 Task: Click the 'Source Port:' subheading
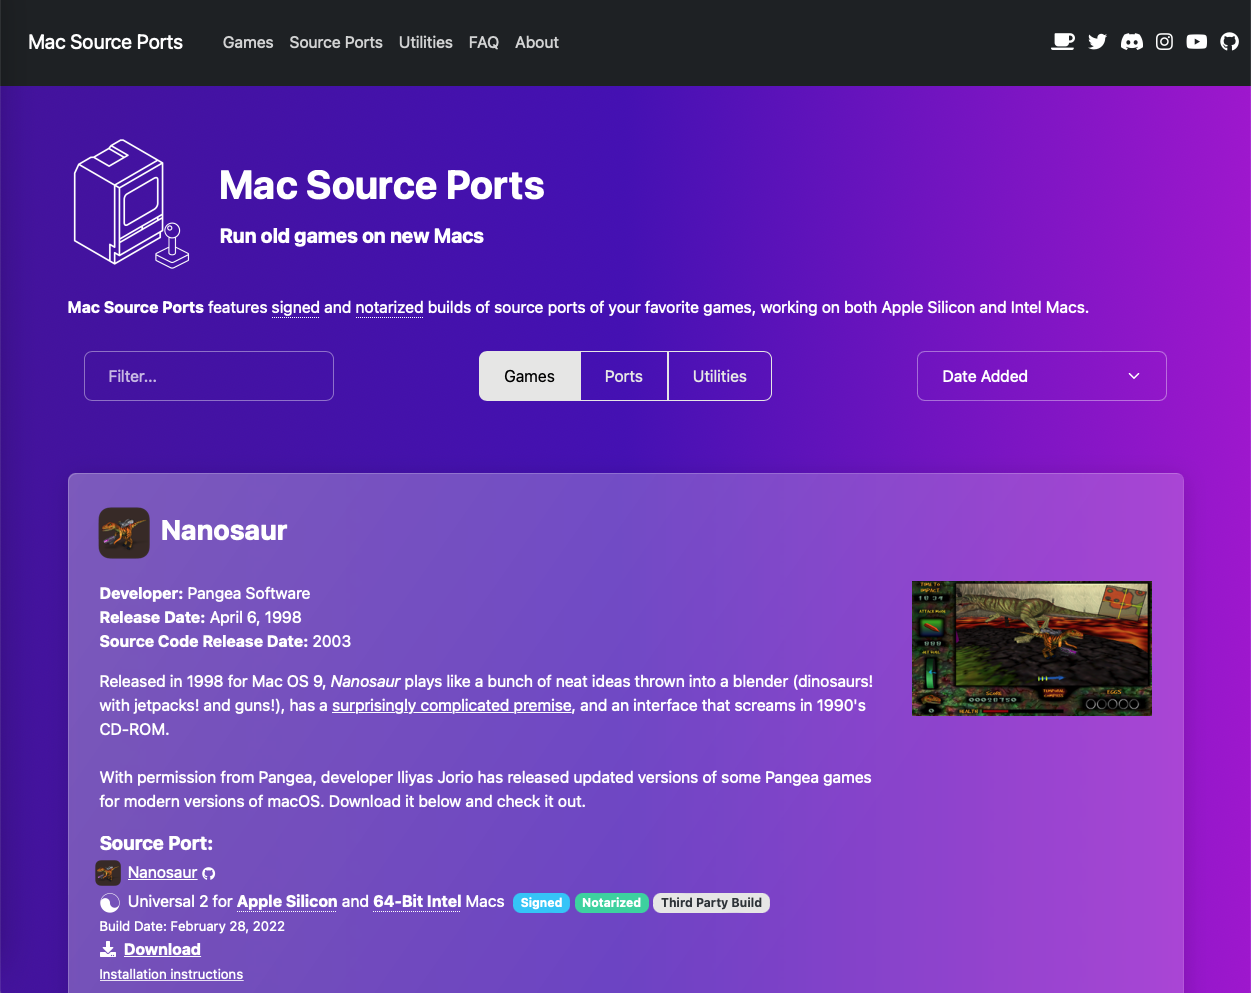[x=157, y=843]
